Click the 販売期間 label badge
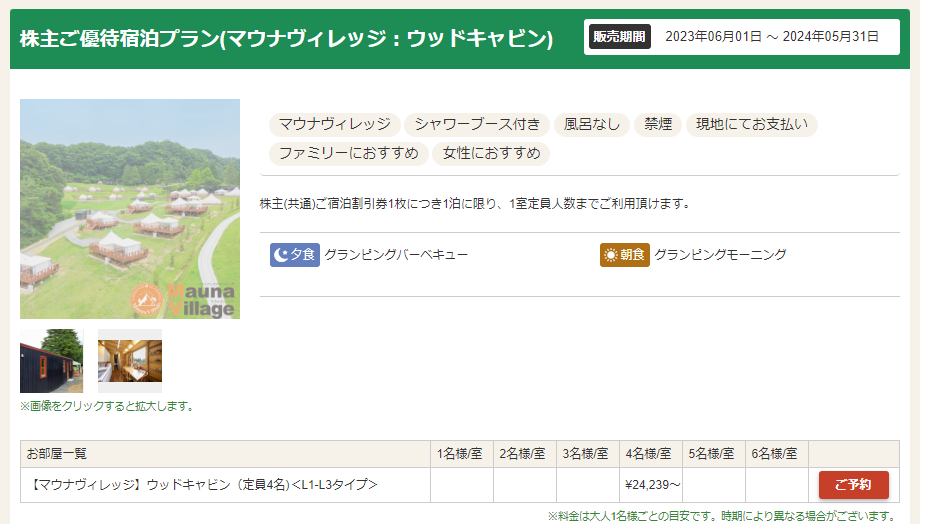The height and width of the screenshot is (524, 928). [x=620, y=37]
